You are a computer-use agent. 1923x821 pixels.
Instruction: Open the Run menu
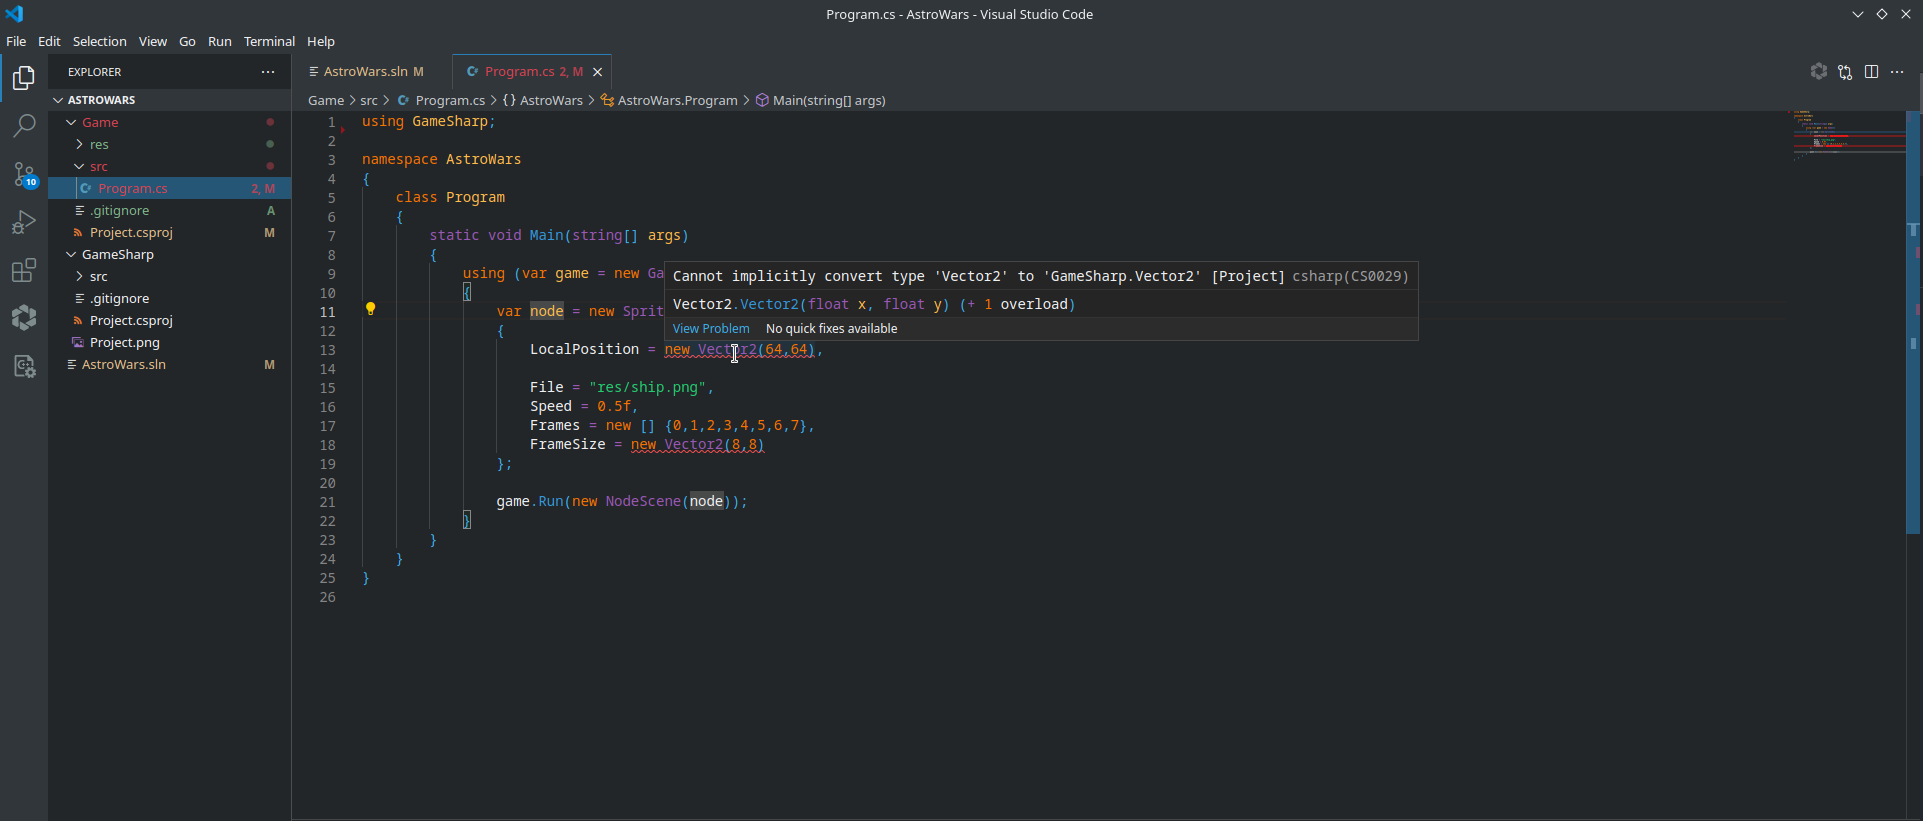[220, 41]
